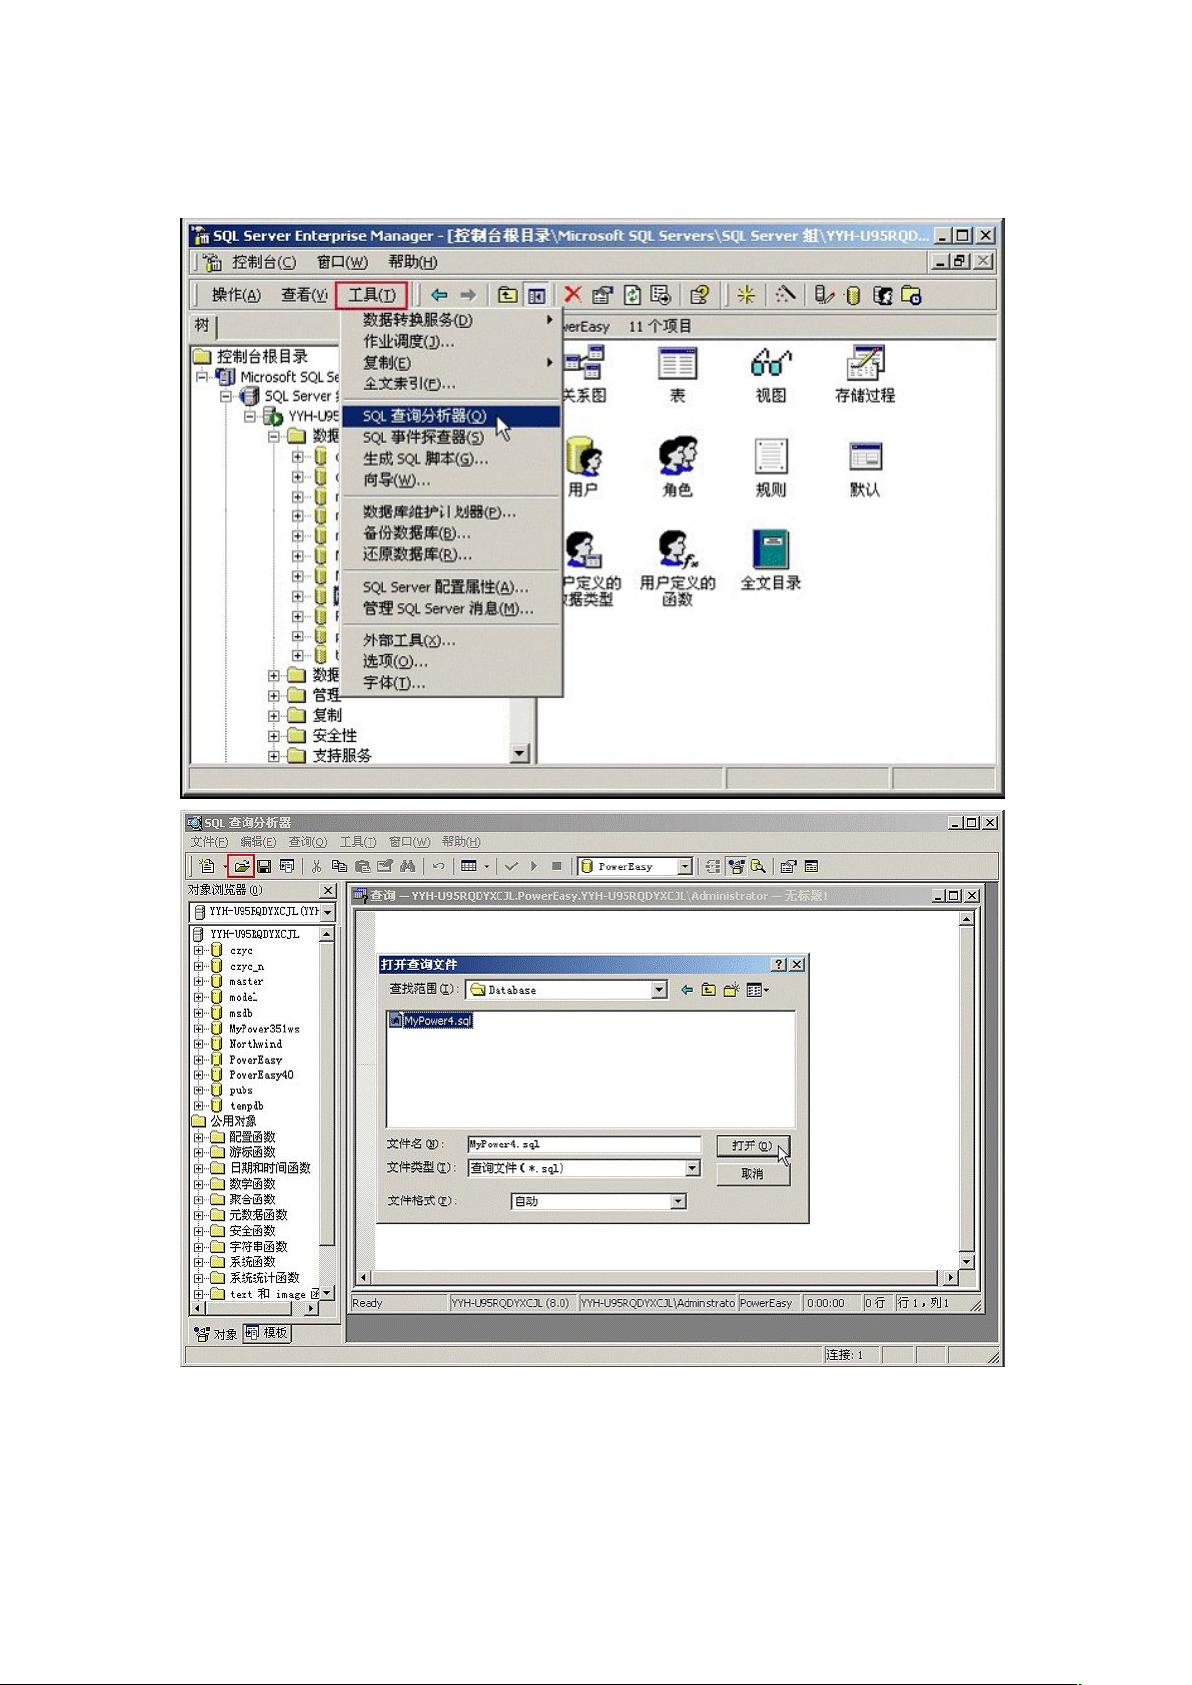Expand the master database node
The height and width of the screenshot is (1685, 1192).
(199, 982)
